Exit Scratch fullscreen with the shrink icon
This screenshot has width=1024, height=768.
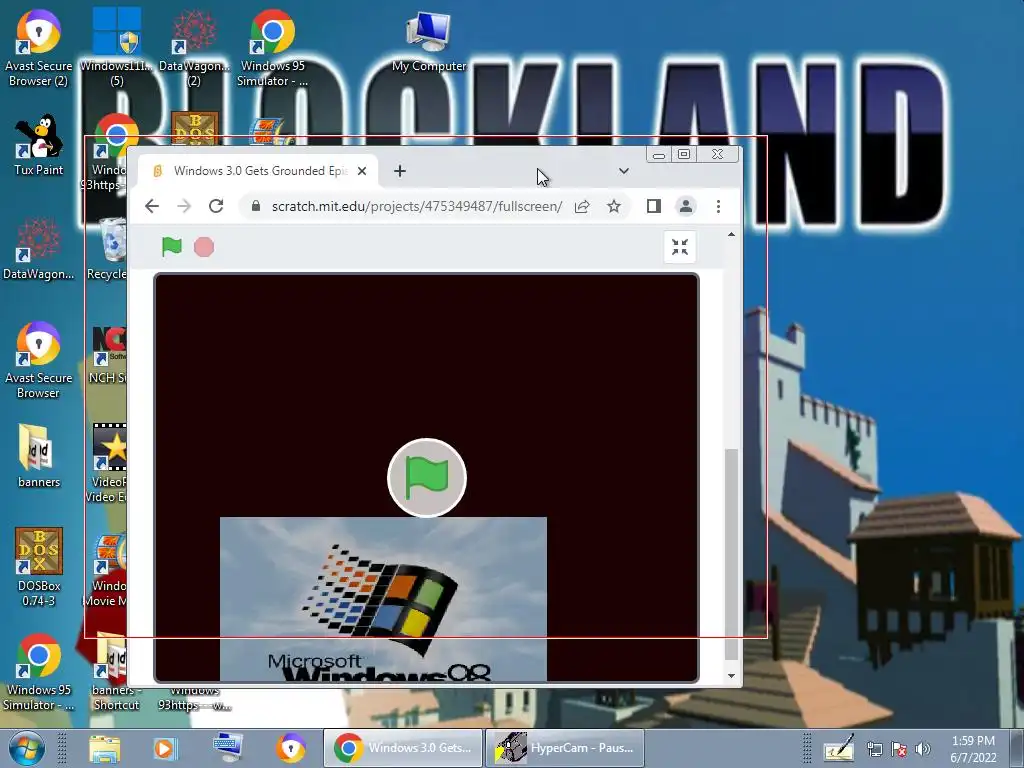(x=680, y=247)
